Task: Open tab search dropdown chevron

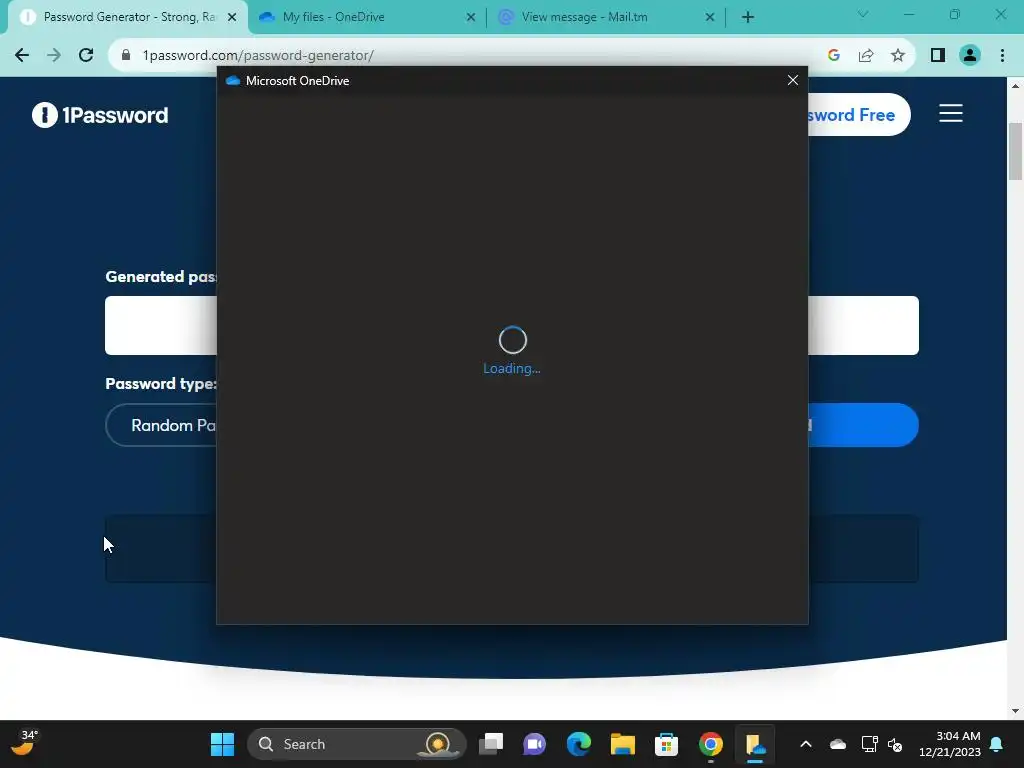Action: pos(863,14)
